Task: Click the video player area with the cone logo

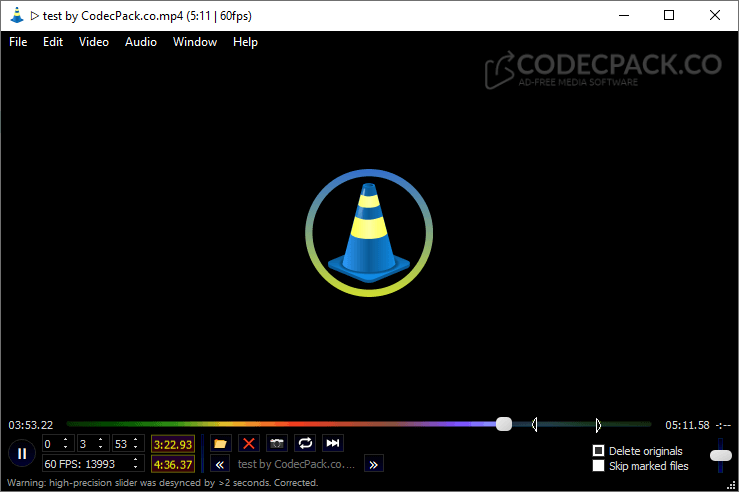Action: [369, 233]
